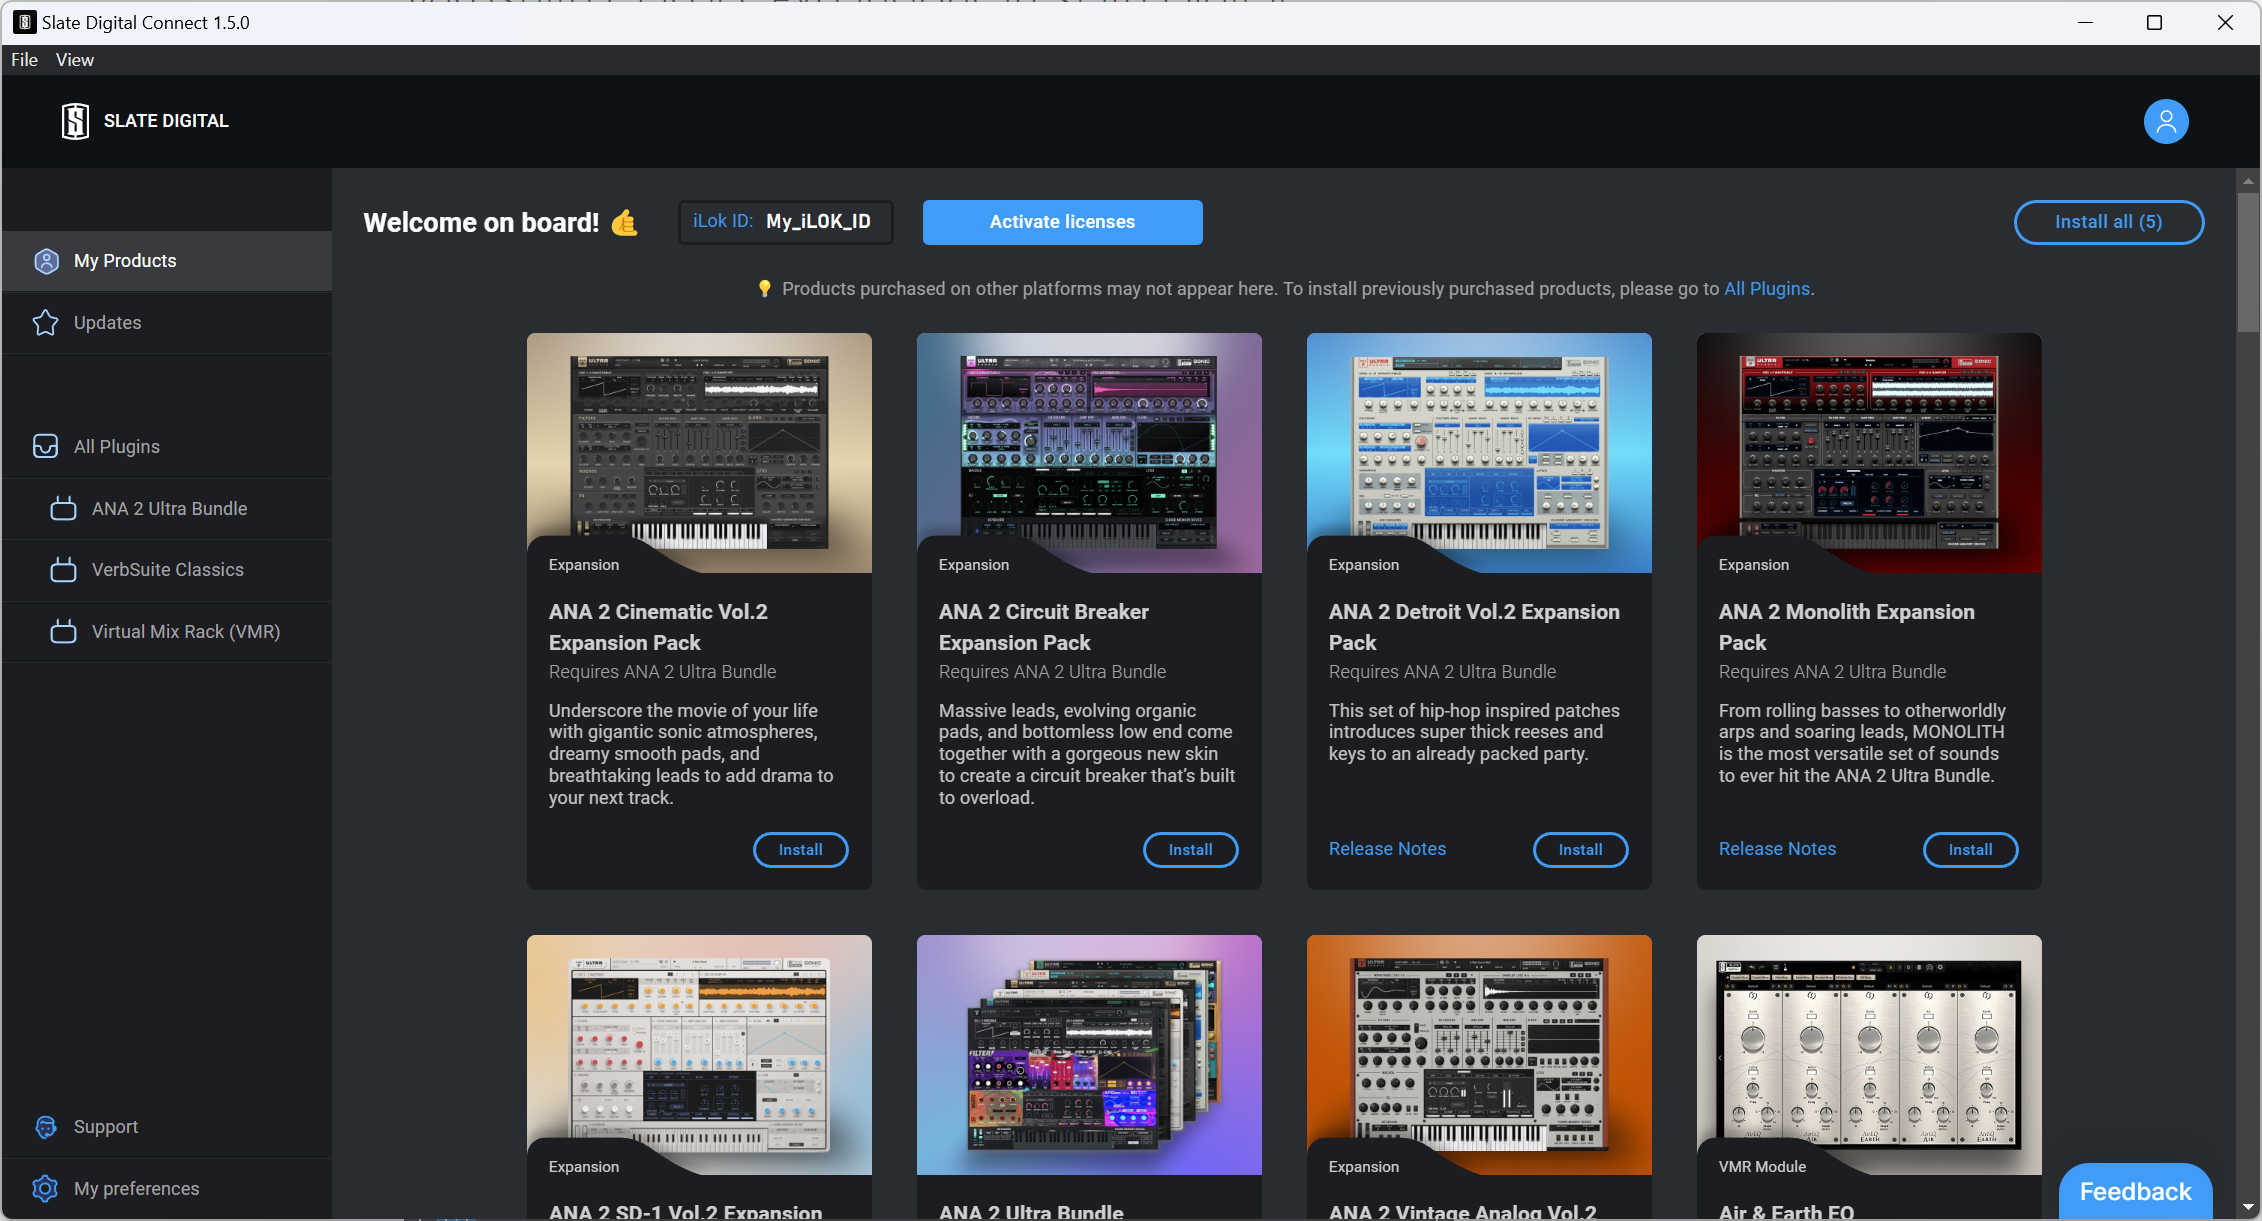Open the Feedback button
This screenshot has height=1221, width=2262.
pos(2135,1191)
